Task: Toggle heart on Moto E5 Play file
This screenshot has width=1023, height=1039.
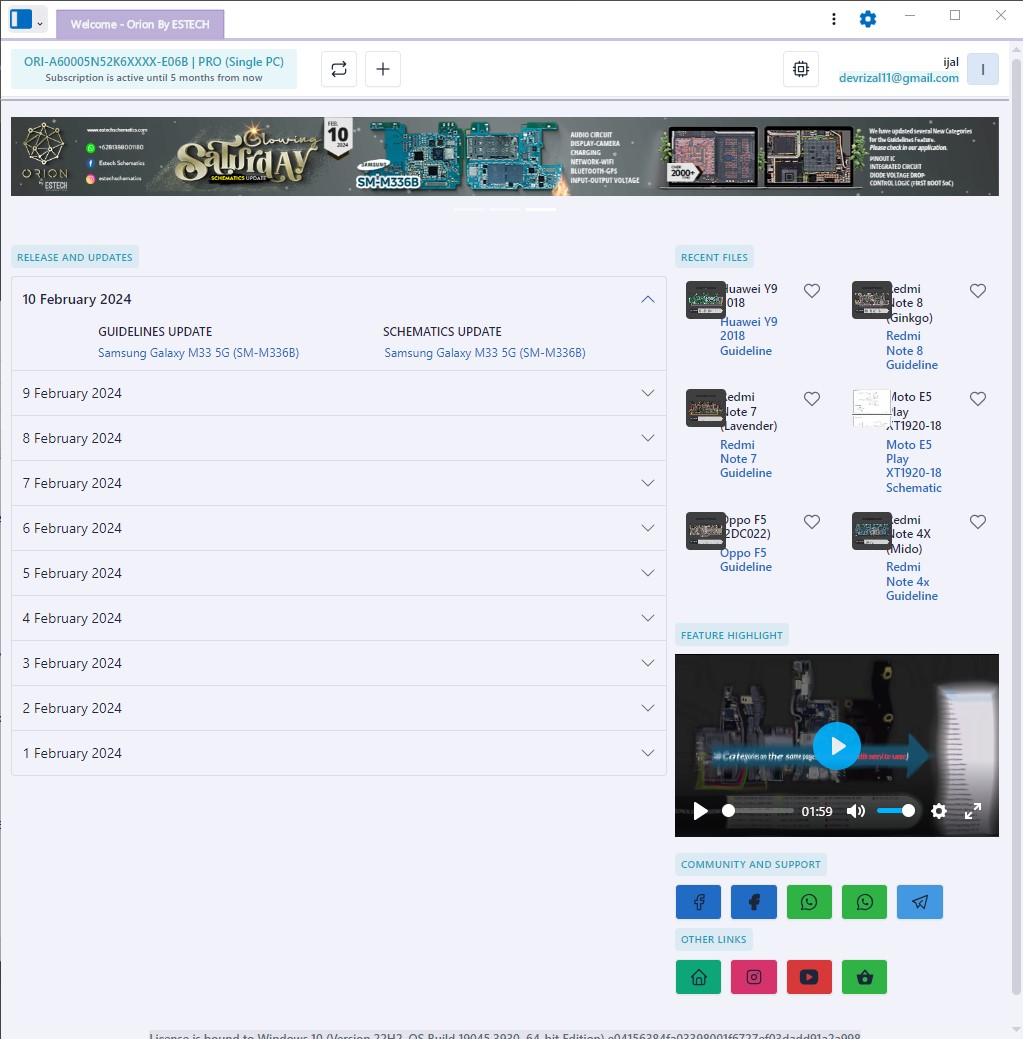Action: coord(978,399)
